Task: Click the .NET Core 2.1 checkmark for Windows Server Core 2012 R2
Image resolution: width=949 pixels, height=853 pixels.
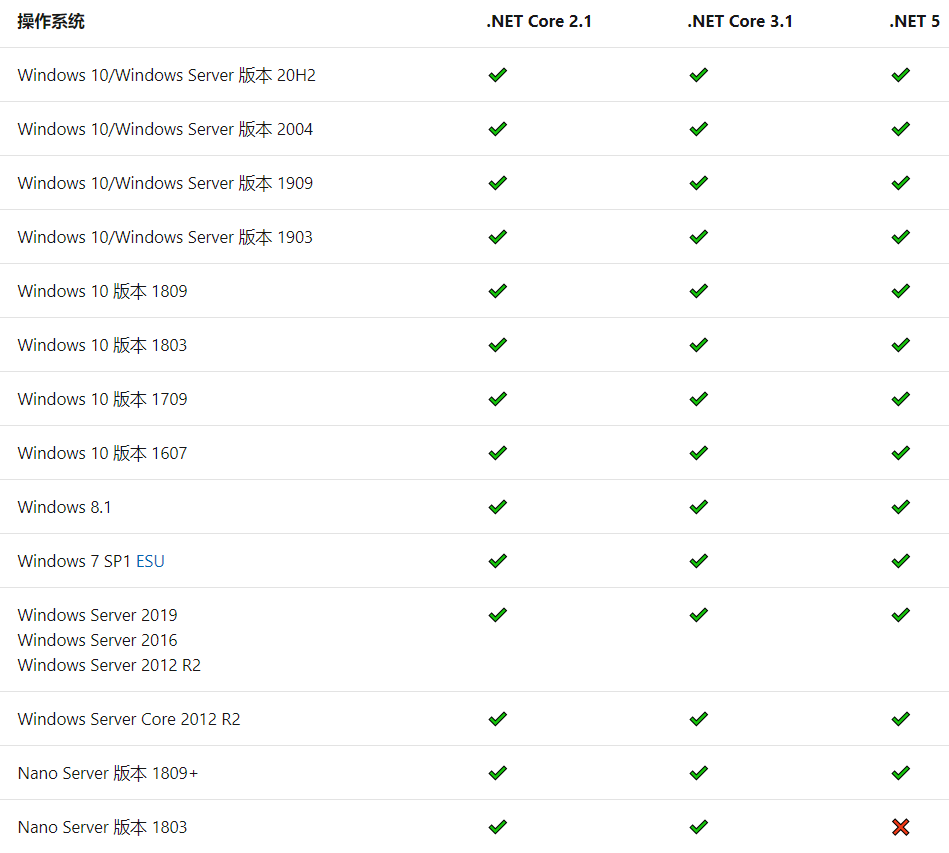Action: [497, 719]
